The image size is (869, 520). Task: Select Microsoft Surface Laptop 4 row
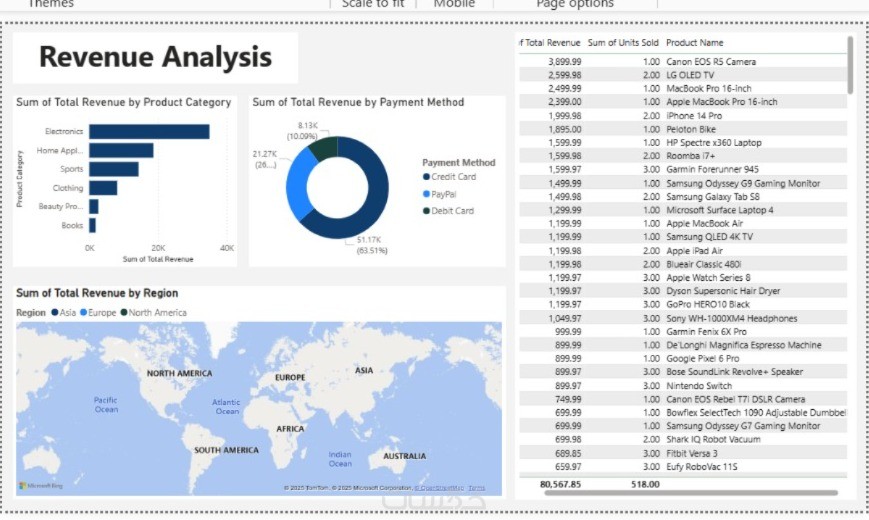click(x=683, y=210)
